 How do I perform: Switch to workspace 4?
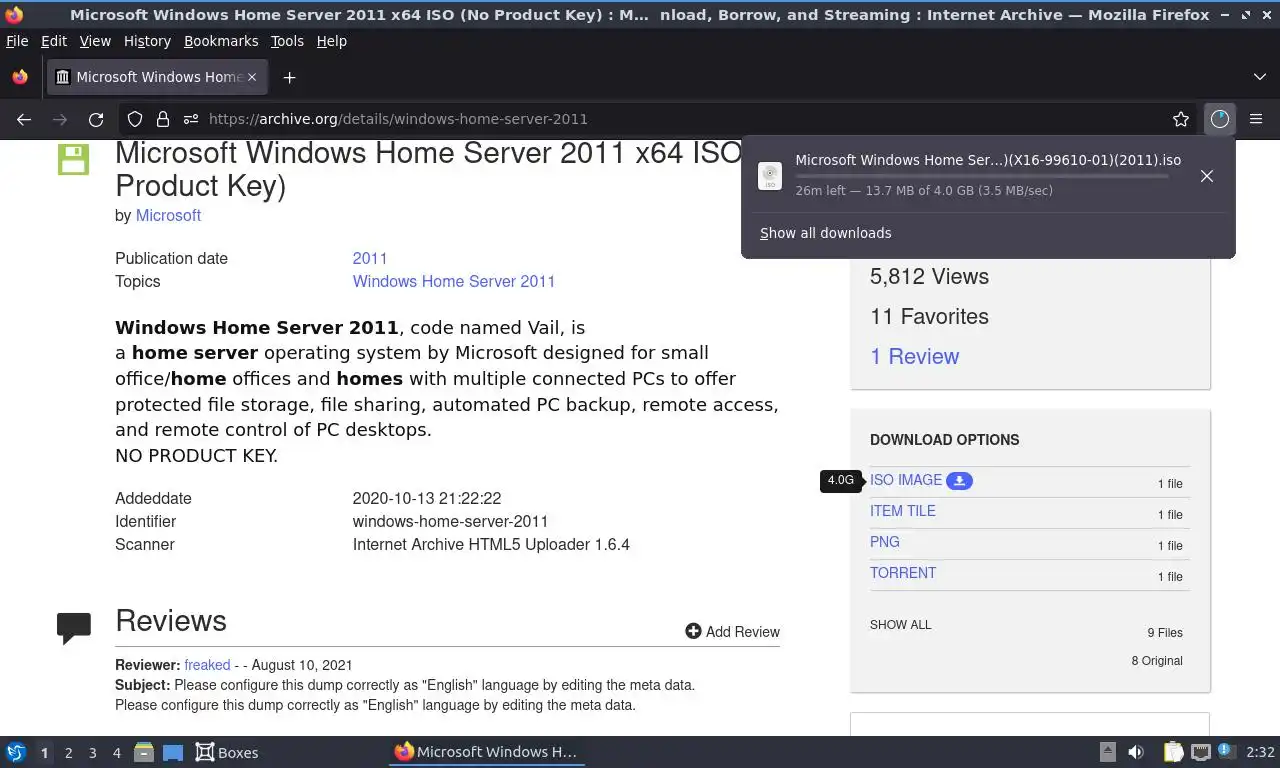117,753
